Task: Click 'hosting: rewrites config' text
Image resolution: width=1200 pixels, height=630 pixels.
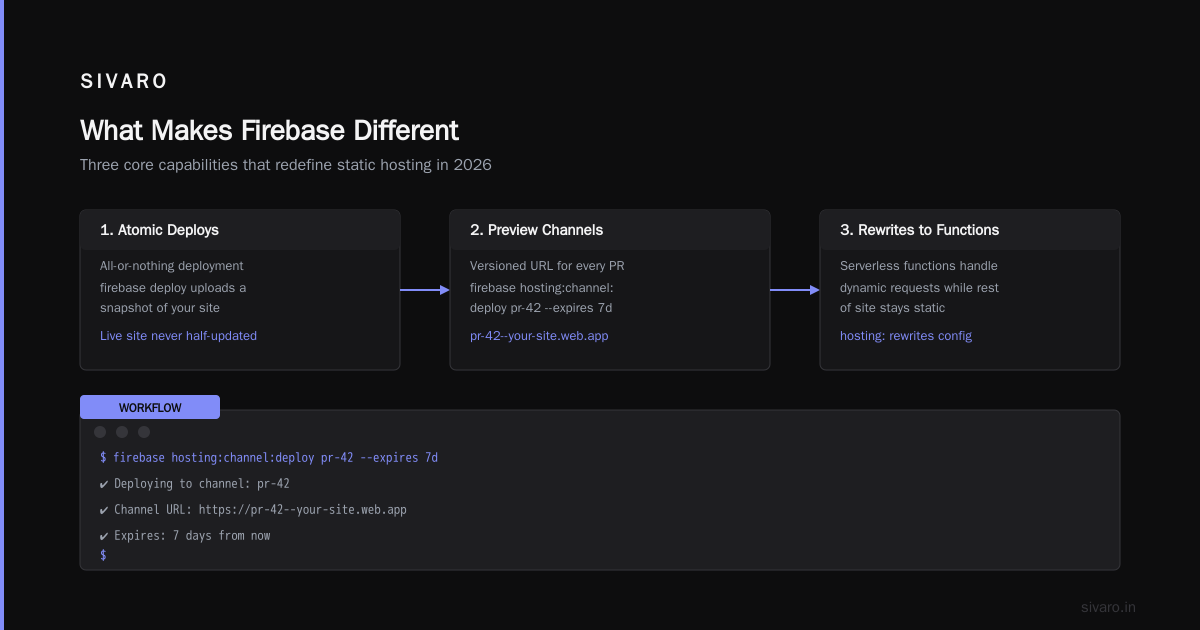Action: (x=906, y=336)
